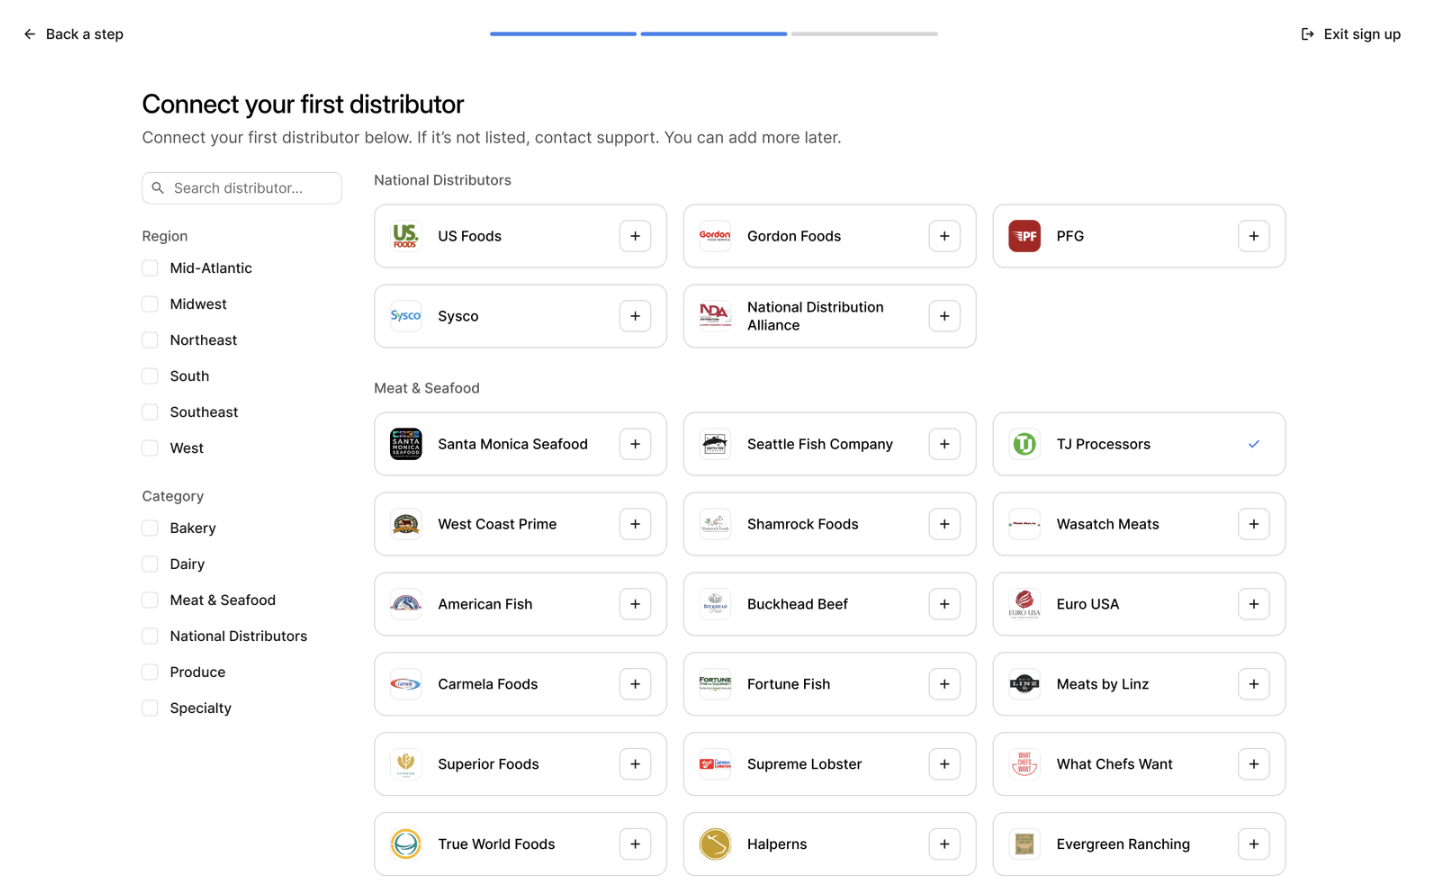1438x888 pixels.
Task: Click the Santa Monica Seafood logo
Action: (406, 444)
